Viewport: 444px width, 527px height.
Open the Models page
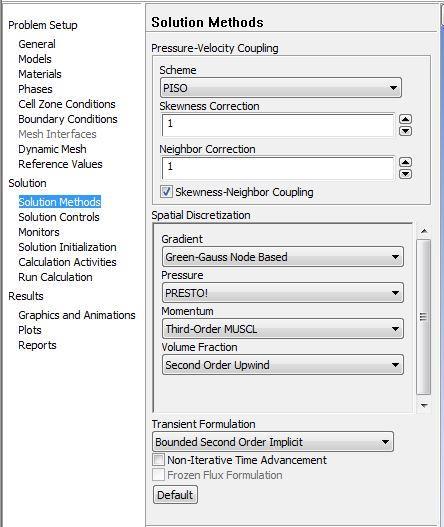coord(35,59)
